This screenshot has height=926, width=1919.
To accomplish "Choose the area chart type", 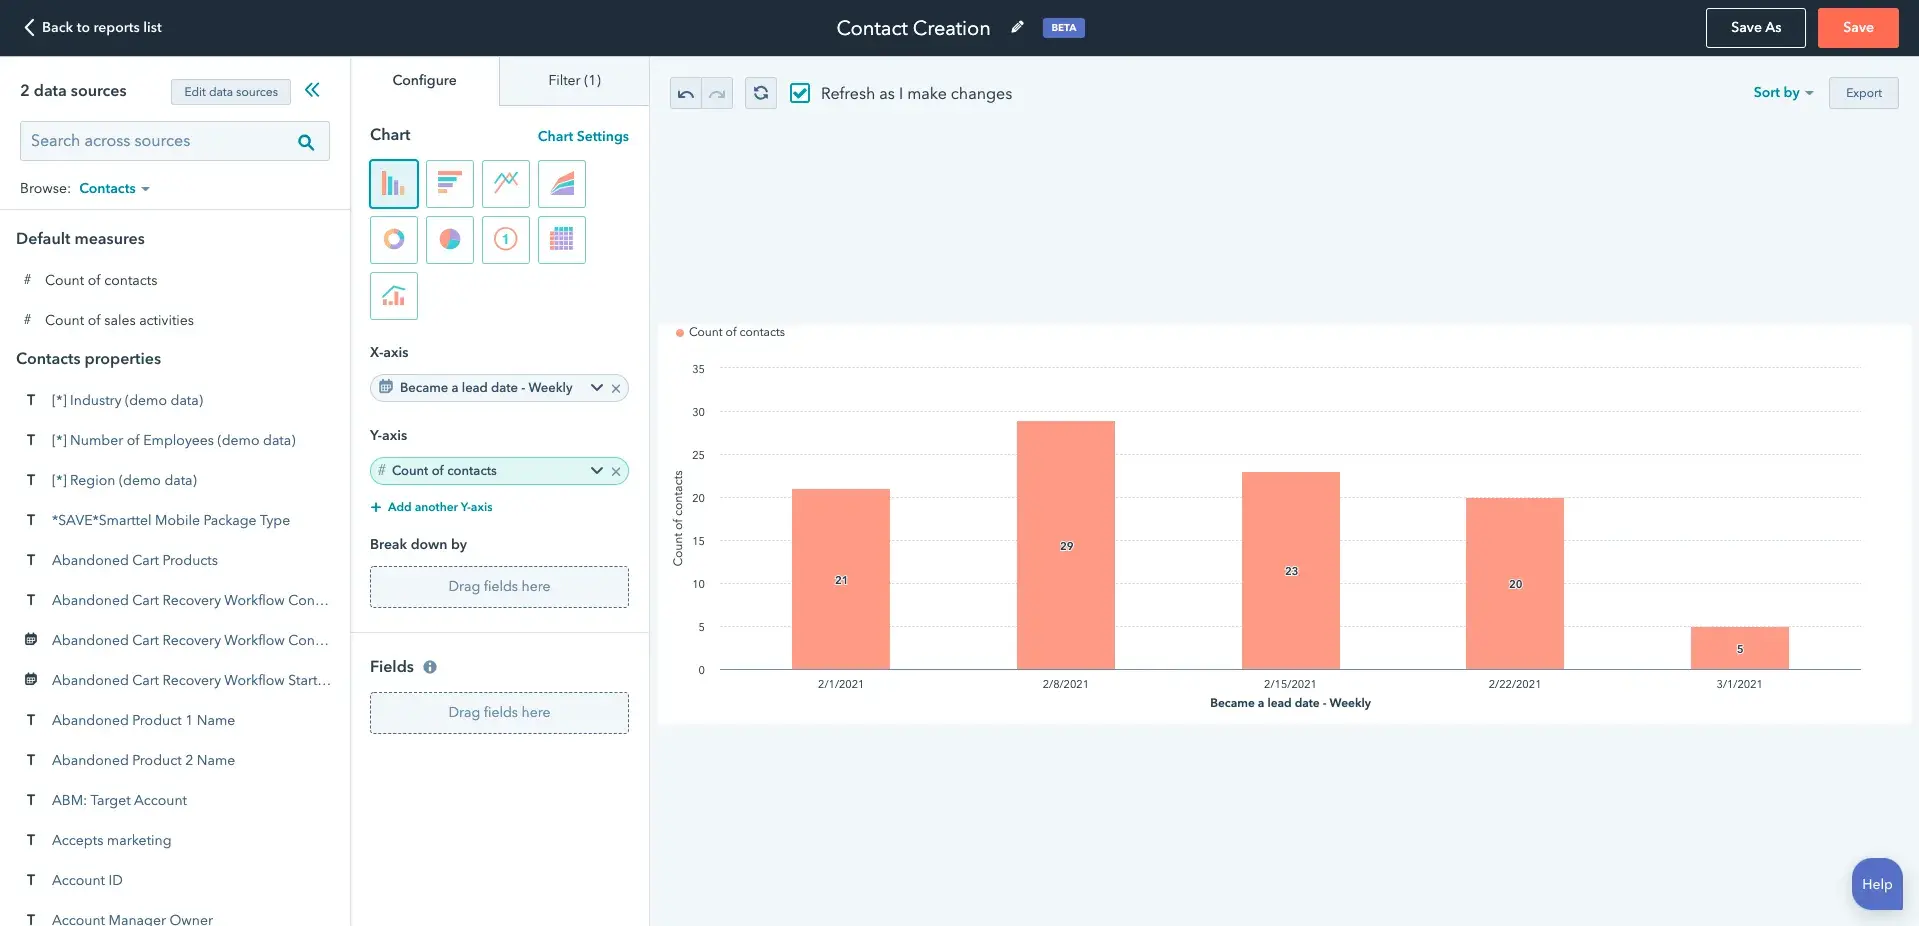I will 561,183.
